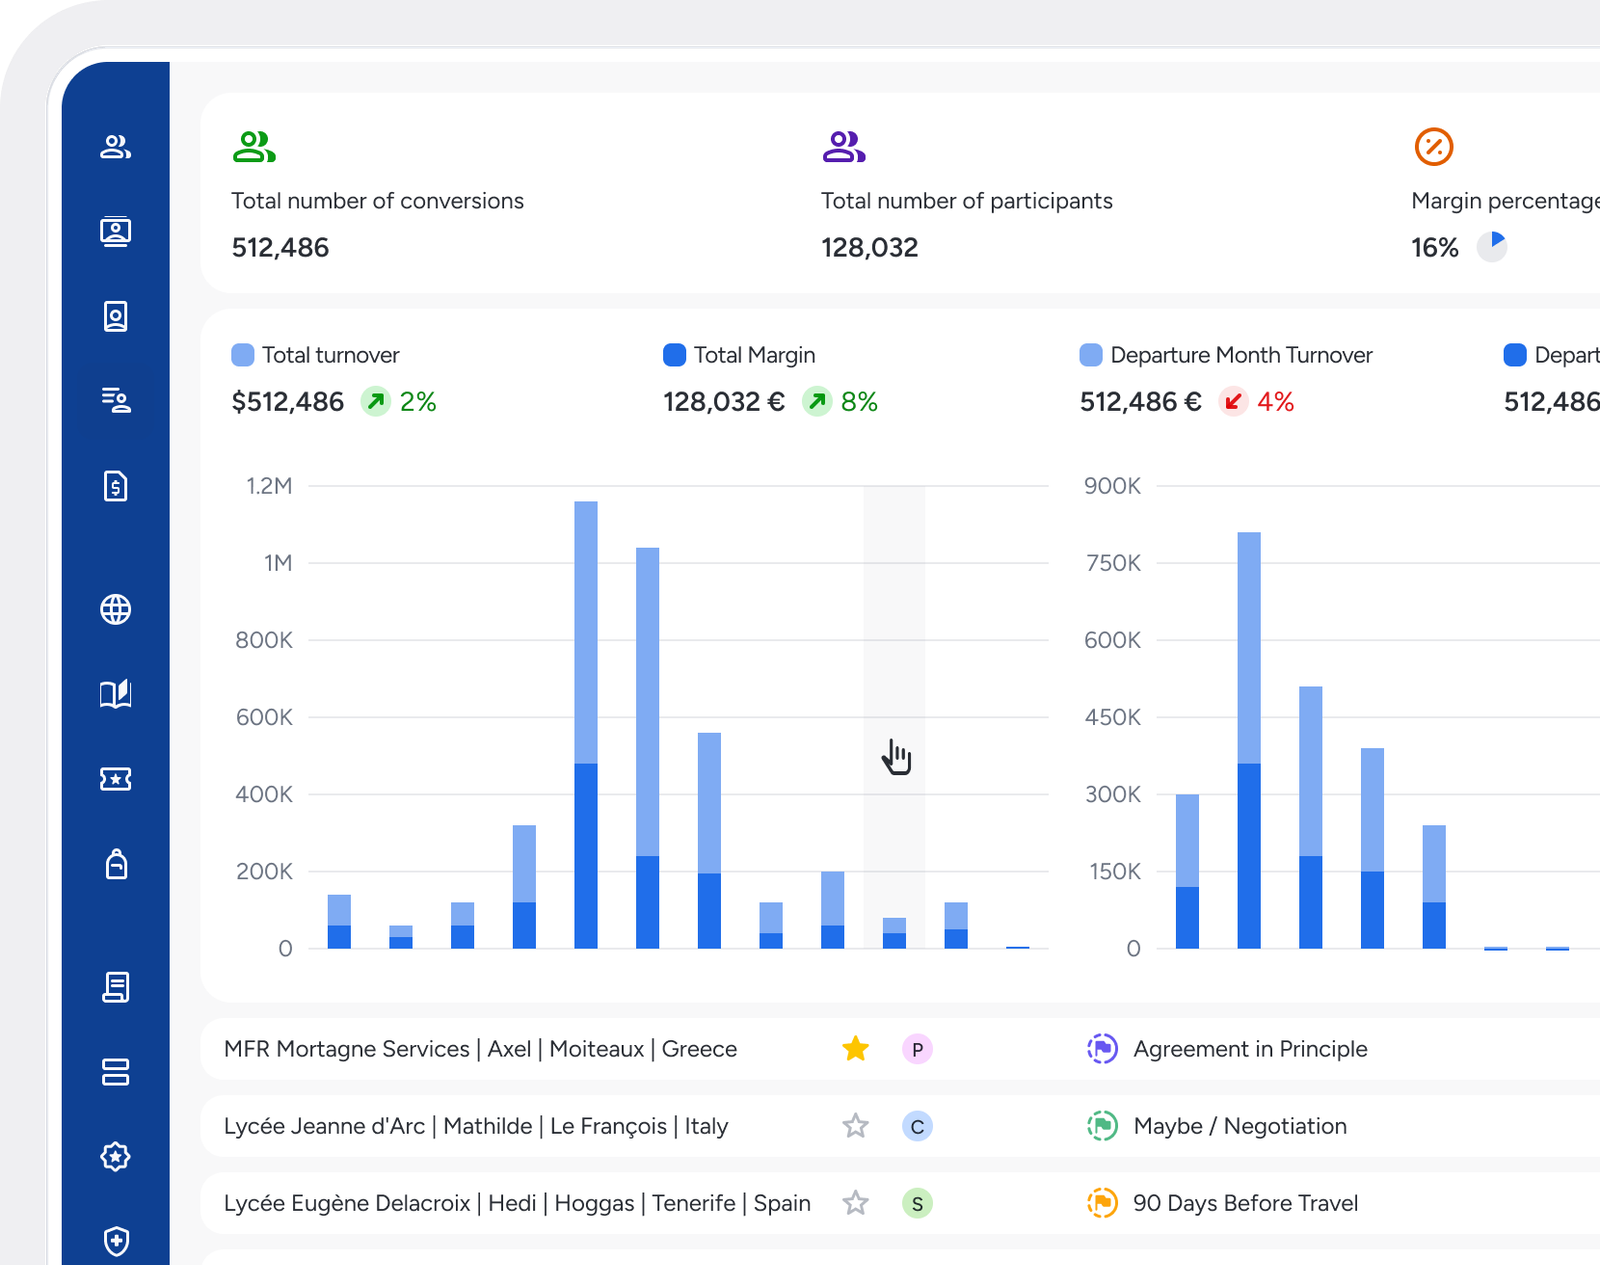This screenshot has height=1265, width=1600.
Task: Open the shield security sidebar icon
Action: pyautogui.click(x=116, y=1241)
